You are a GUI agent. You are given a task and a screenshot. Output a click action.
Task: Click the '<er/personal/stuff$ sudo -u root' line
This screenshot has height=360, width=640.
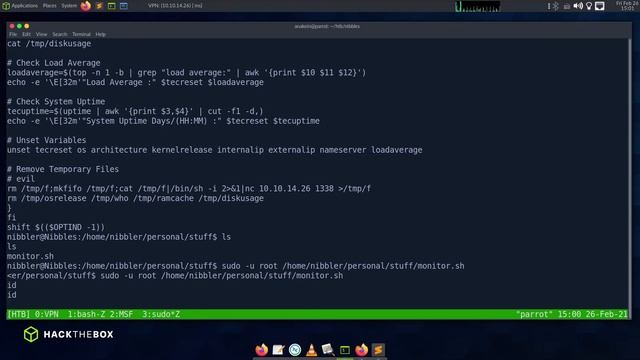(x=175, y=276)
